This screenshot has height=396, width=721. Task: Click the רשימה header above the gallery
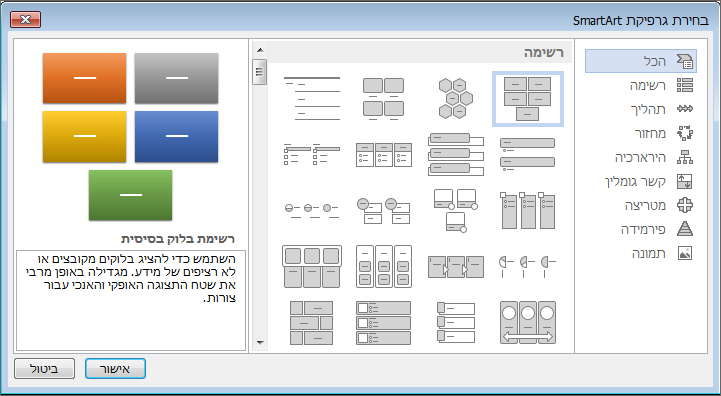(544, 52)
